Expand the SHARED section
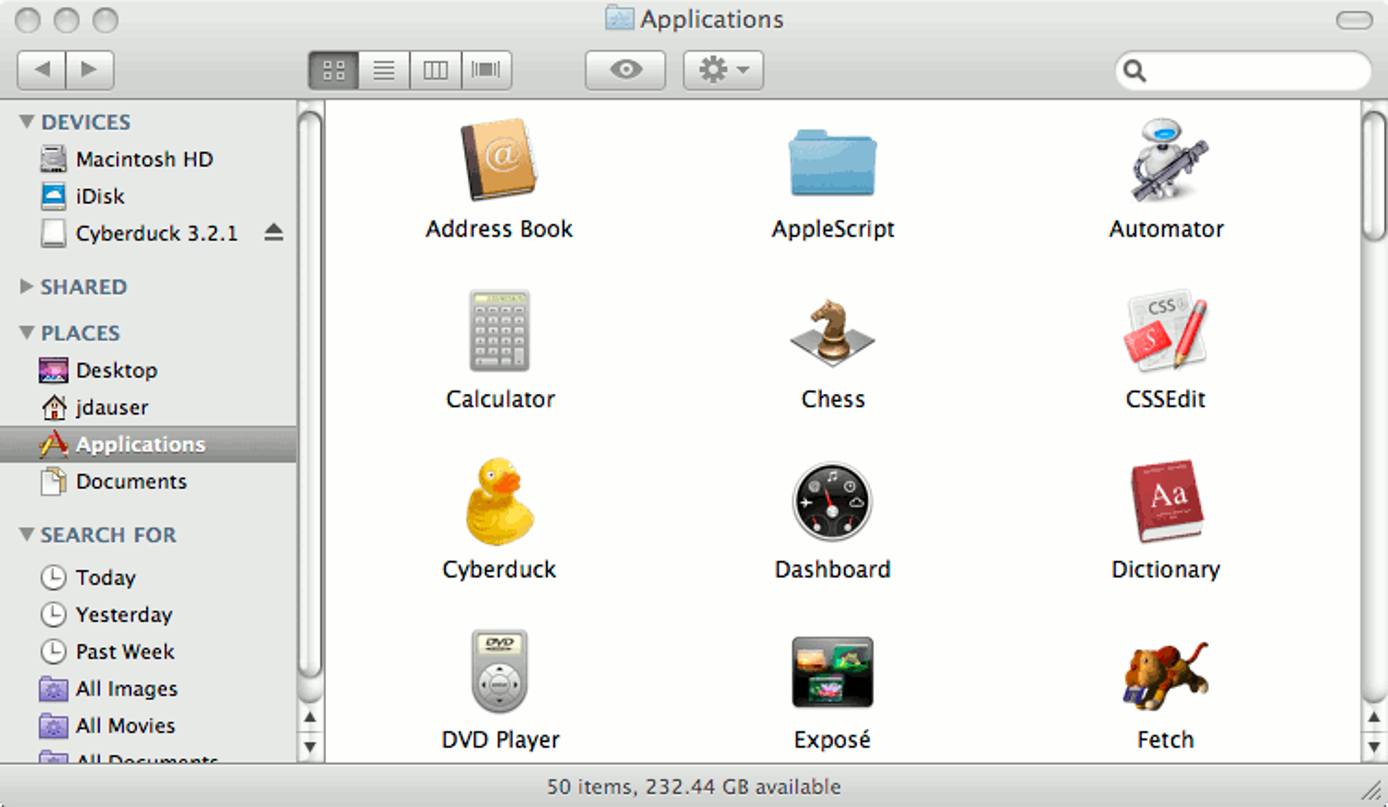 [x=27, y=287]
